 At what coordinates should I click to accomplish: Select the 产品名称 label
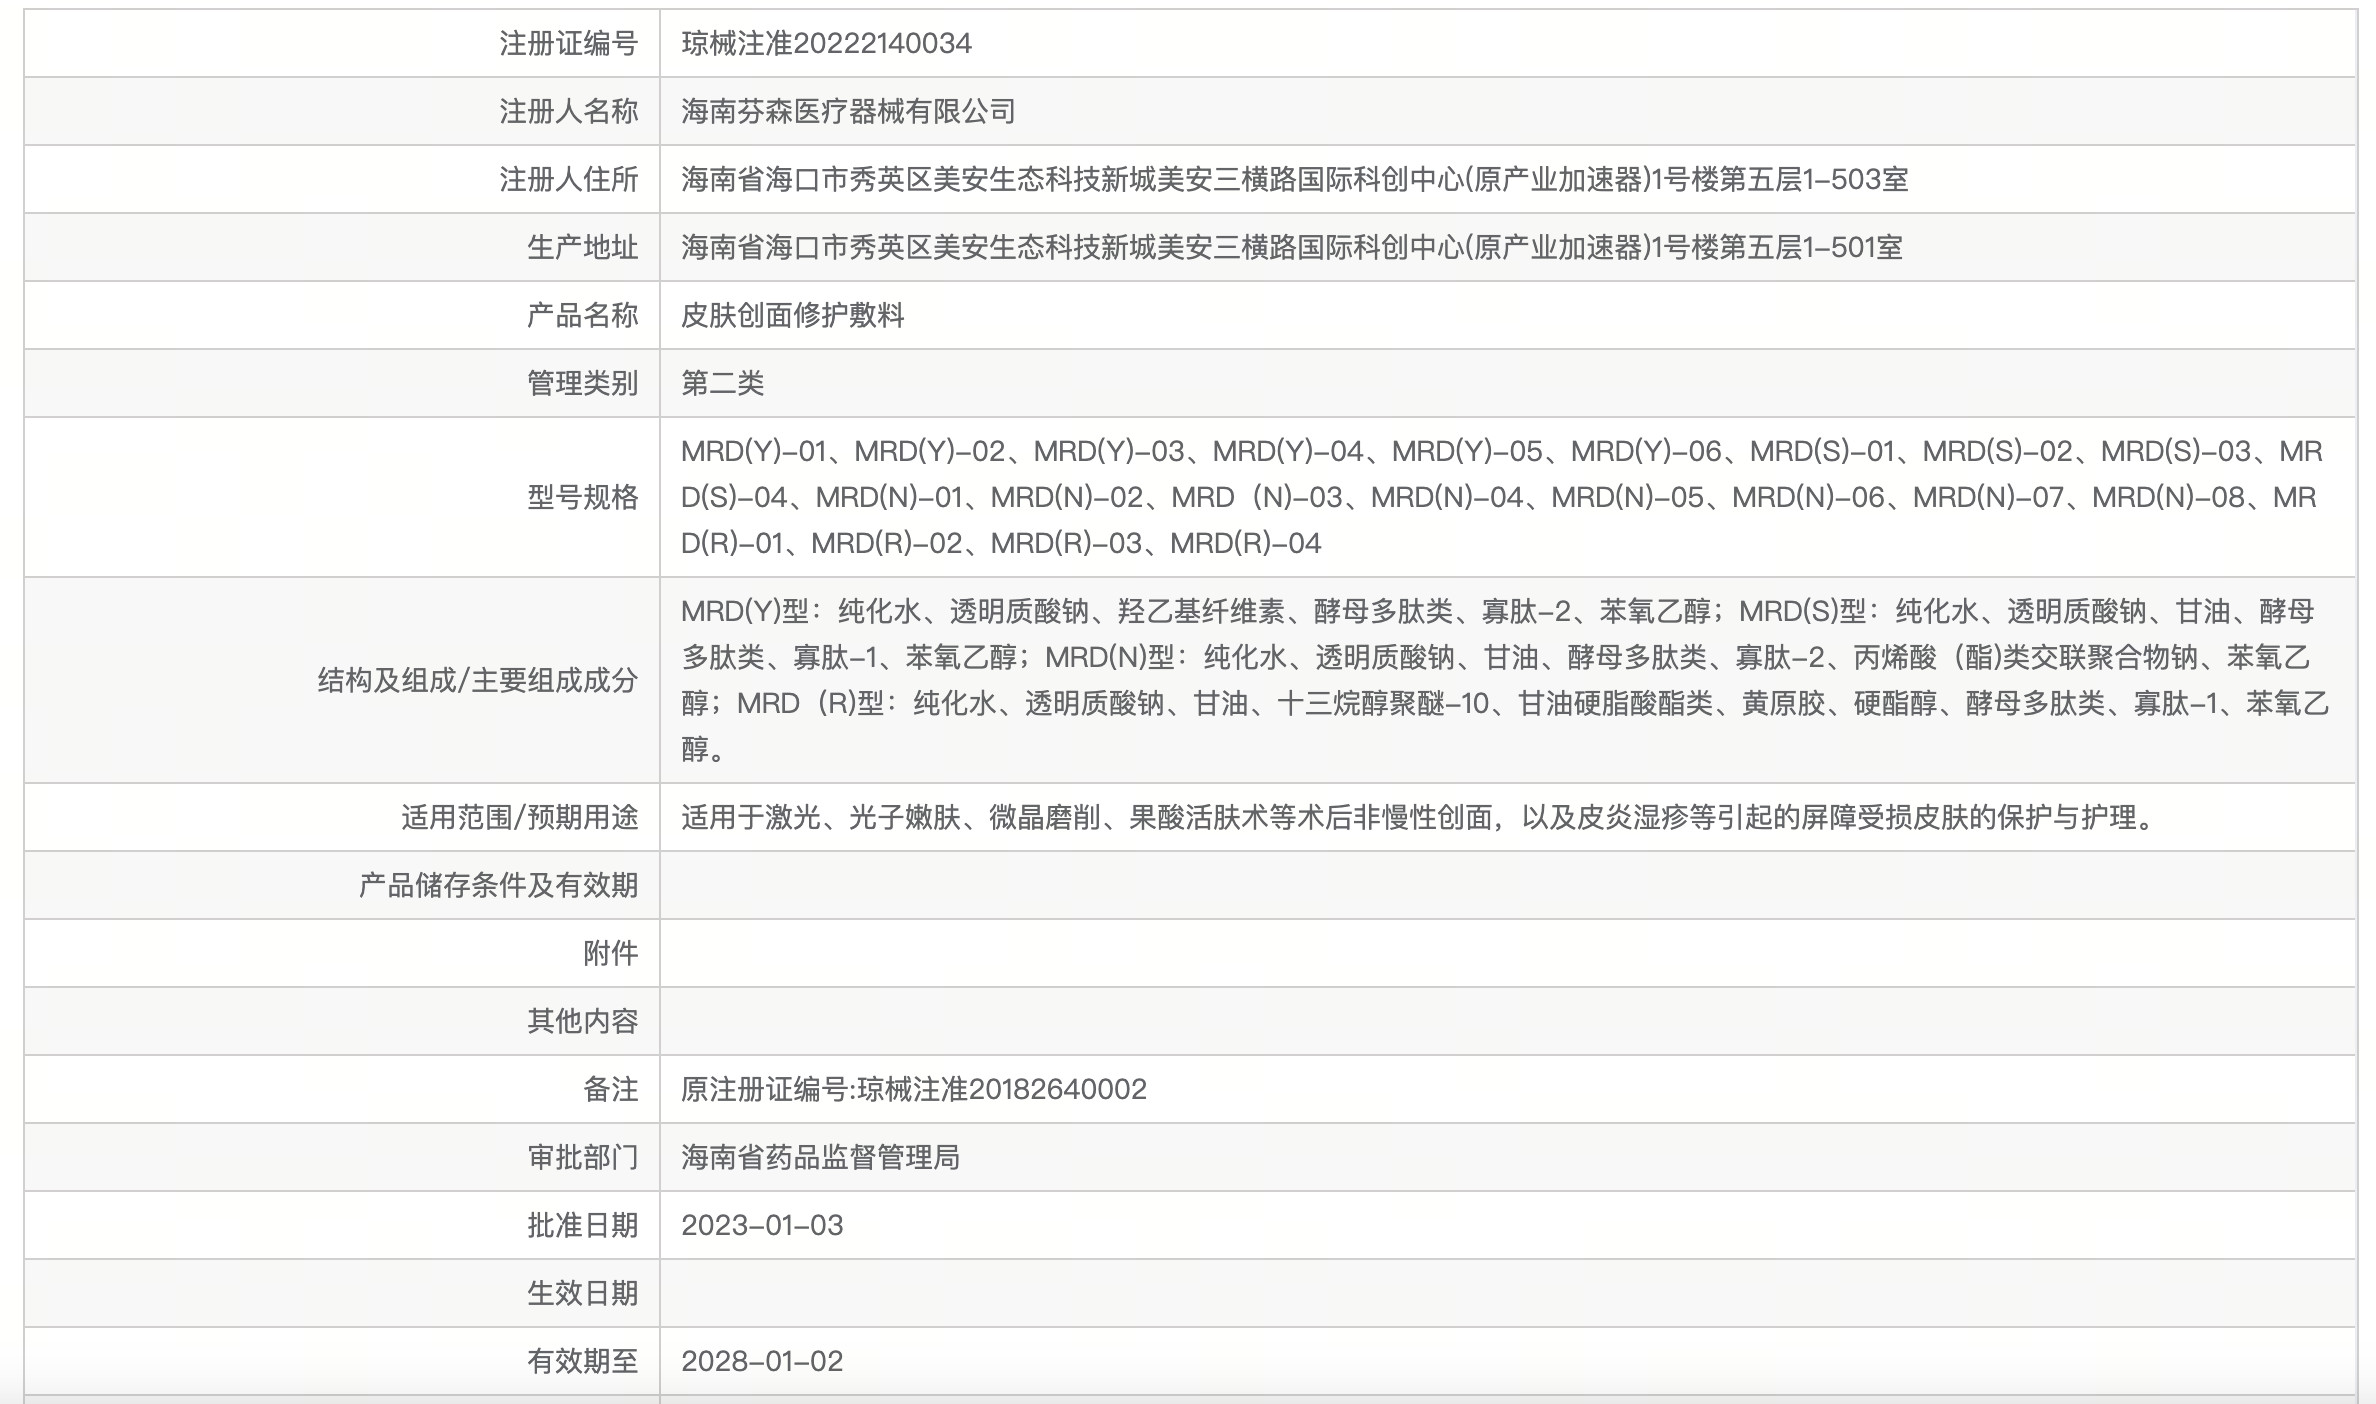pos(582,315)
